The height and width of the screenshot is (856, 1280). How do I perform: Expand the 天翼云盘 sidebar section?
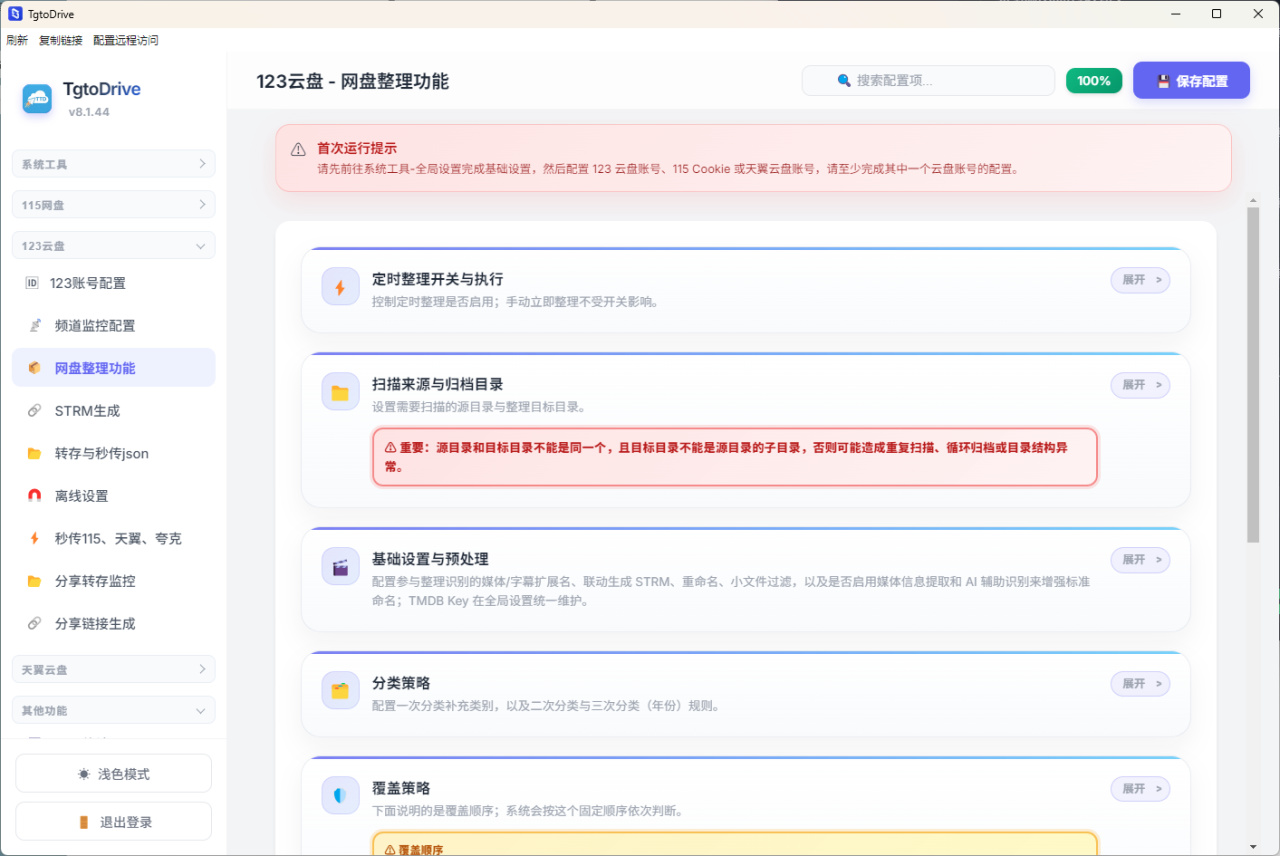pos(114,669)
